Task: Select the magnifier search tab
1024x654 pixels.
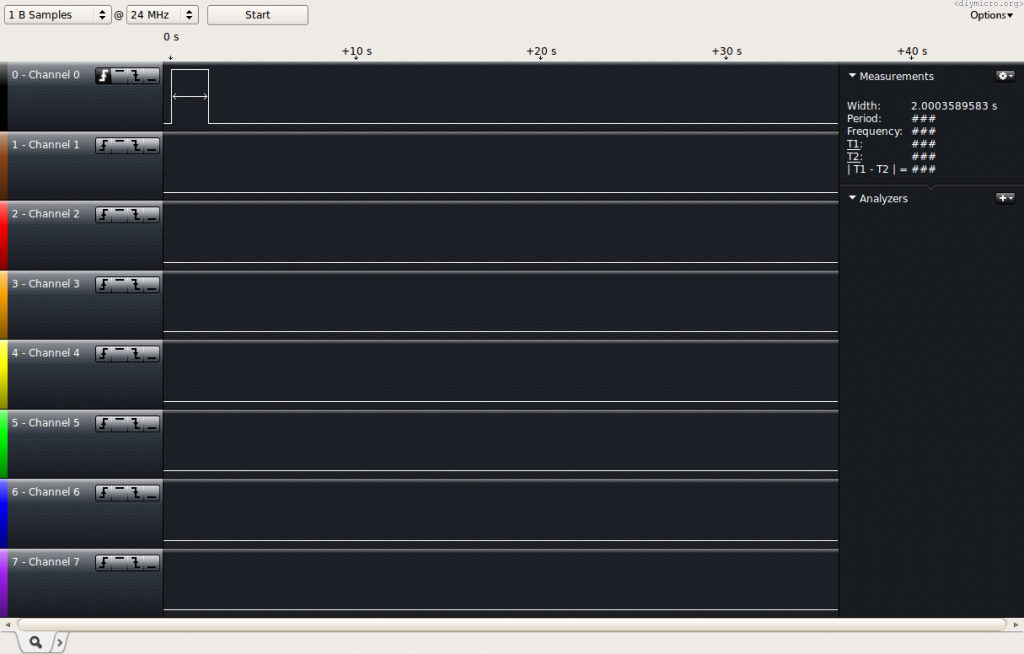Action: point(35,642)
